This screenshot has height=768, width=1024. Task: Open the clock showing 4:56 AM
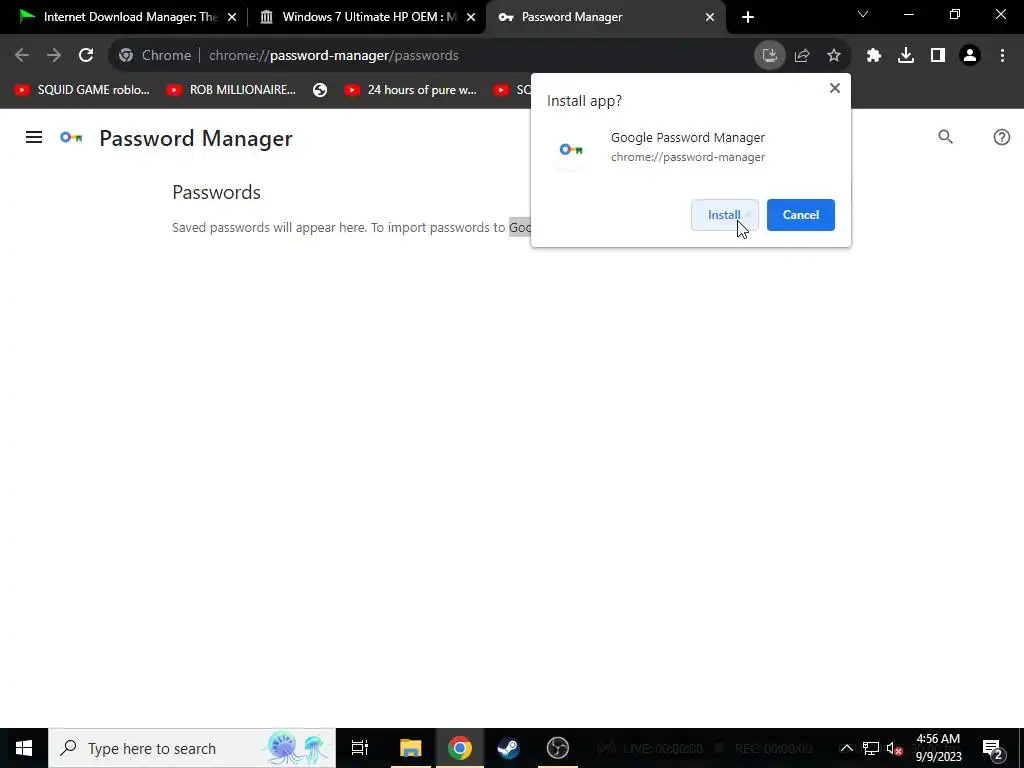(938, 748)
